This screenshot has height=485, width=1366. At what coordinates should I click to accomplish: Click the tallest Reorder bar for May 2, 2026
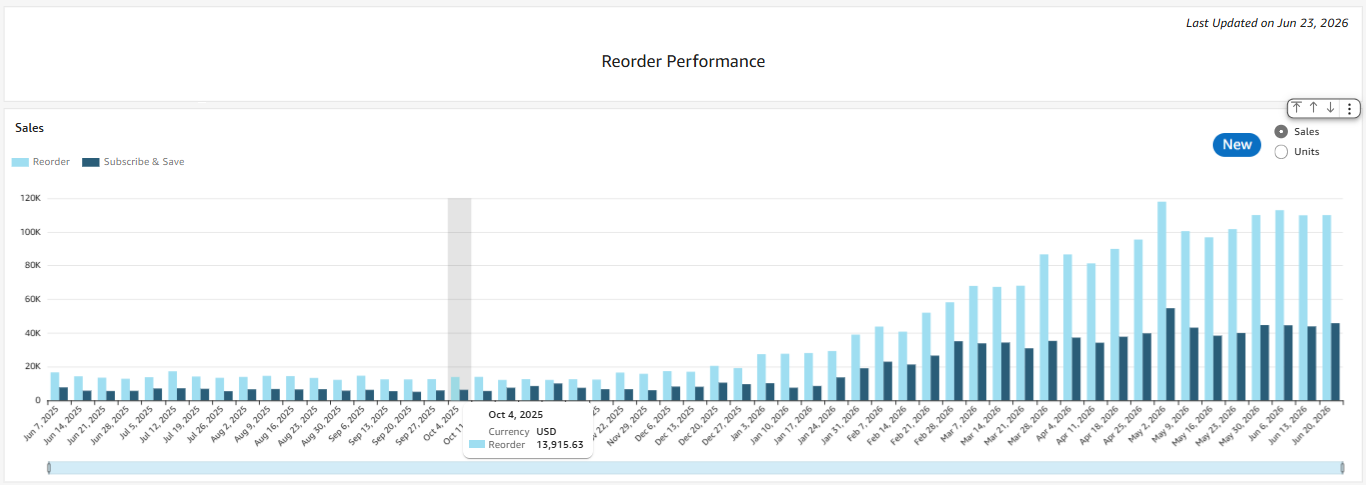[1162, 301]
